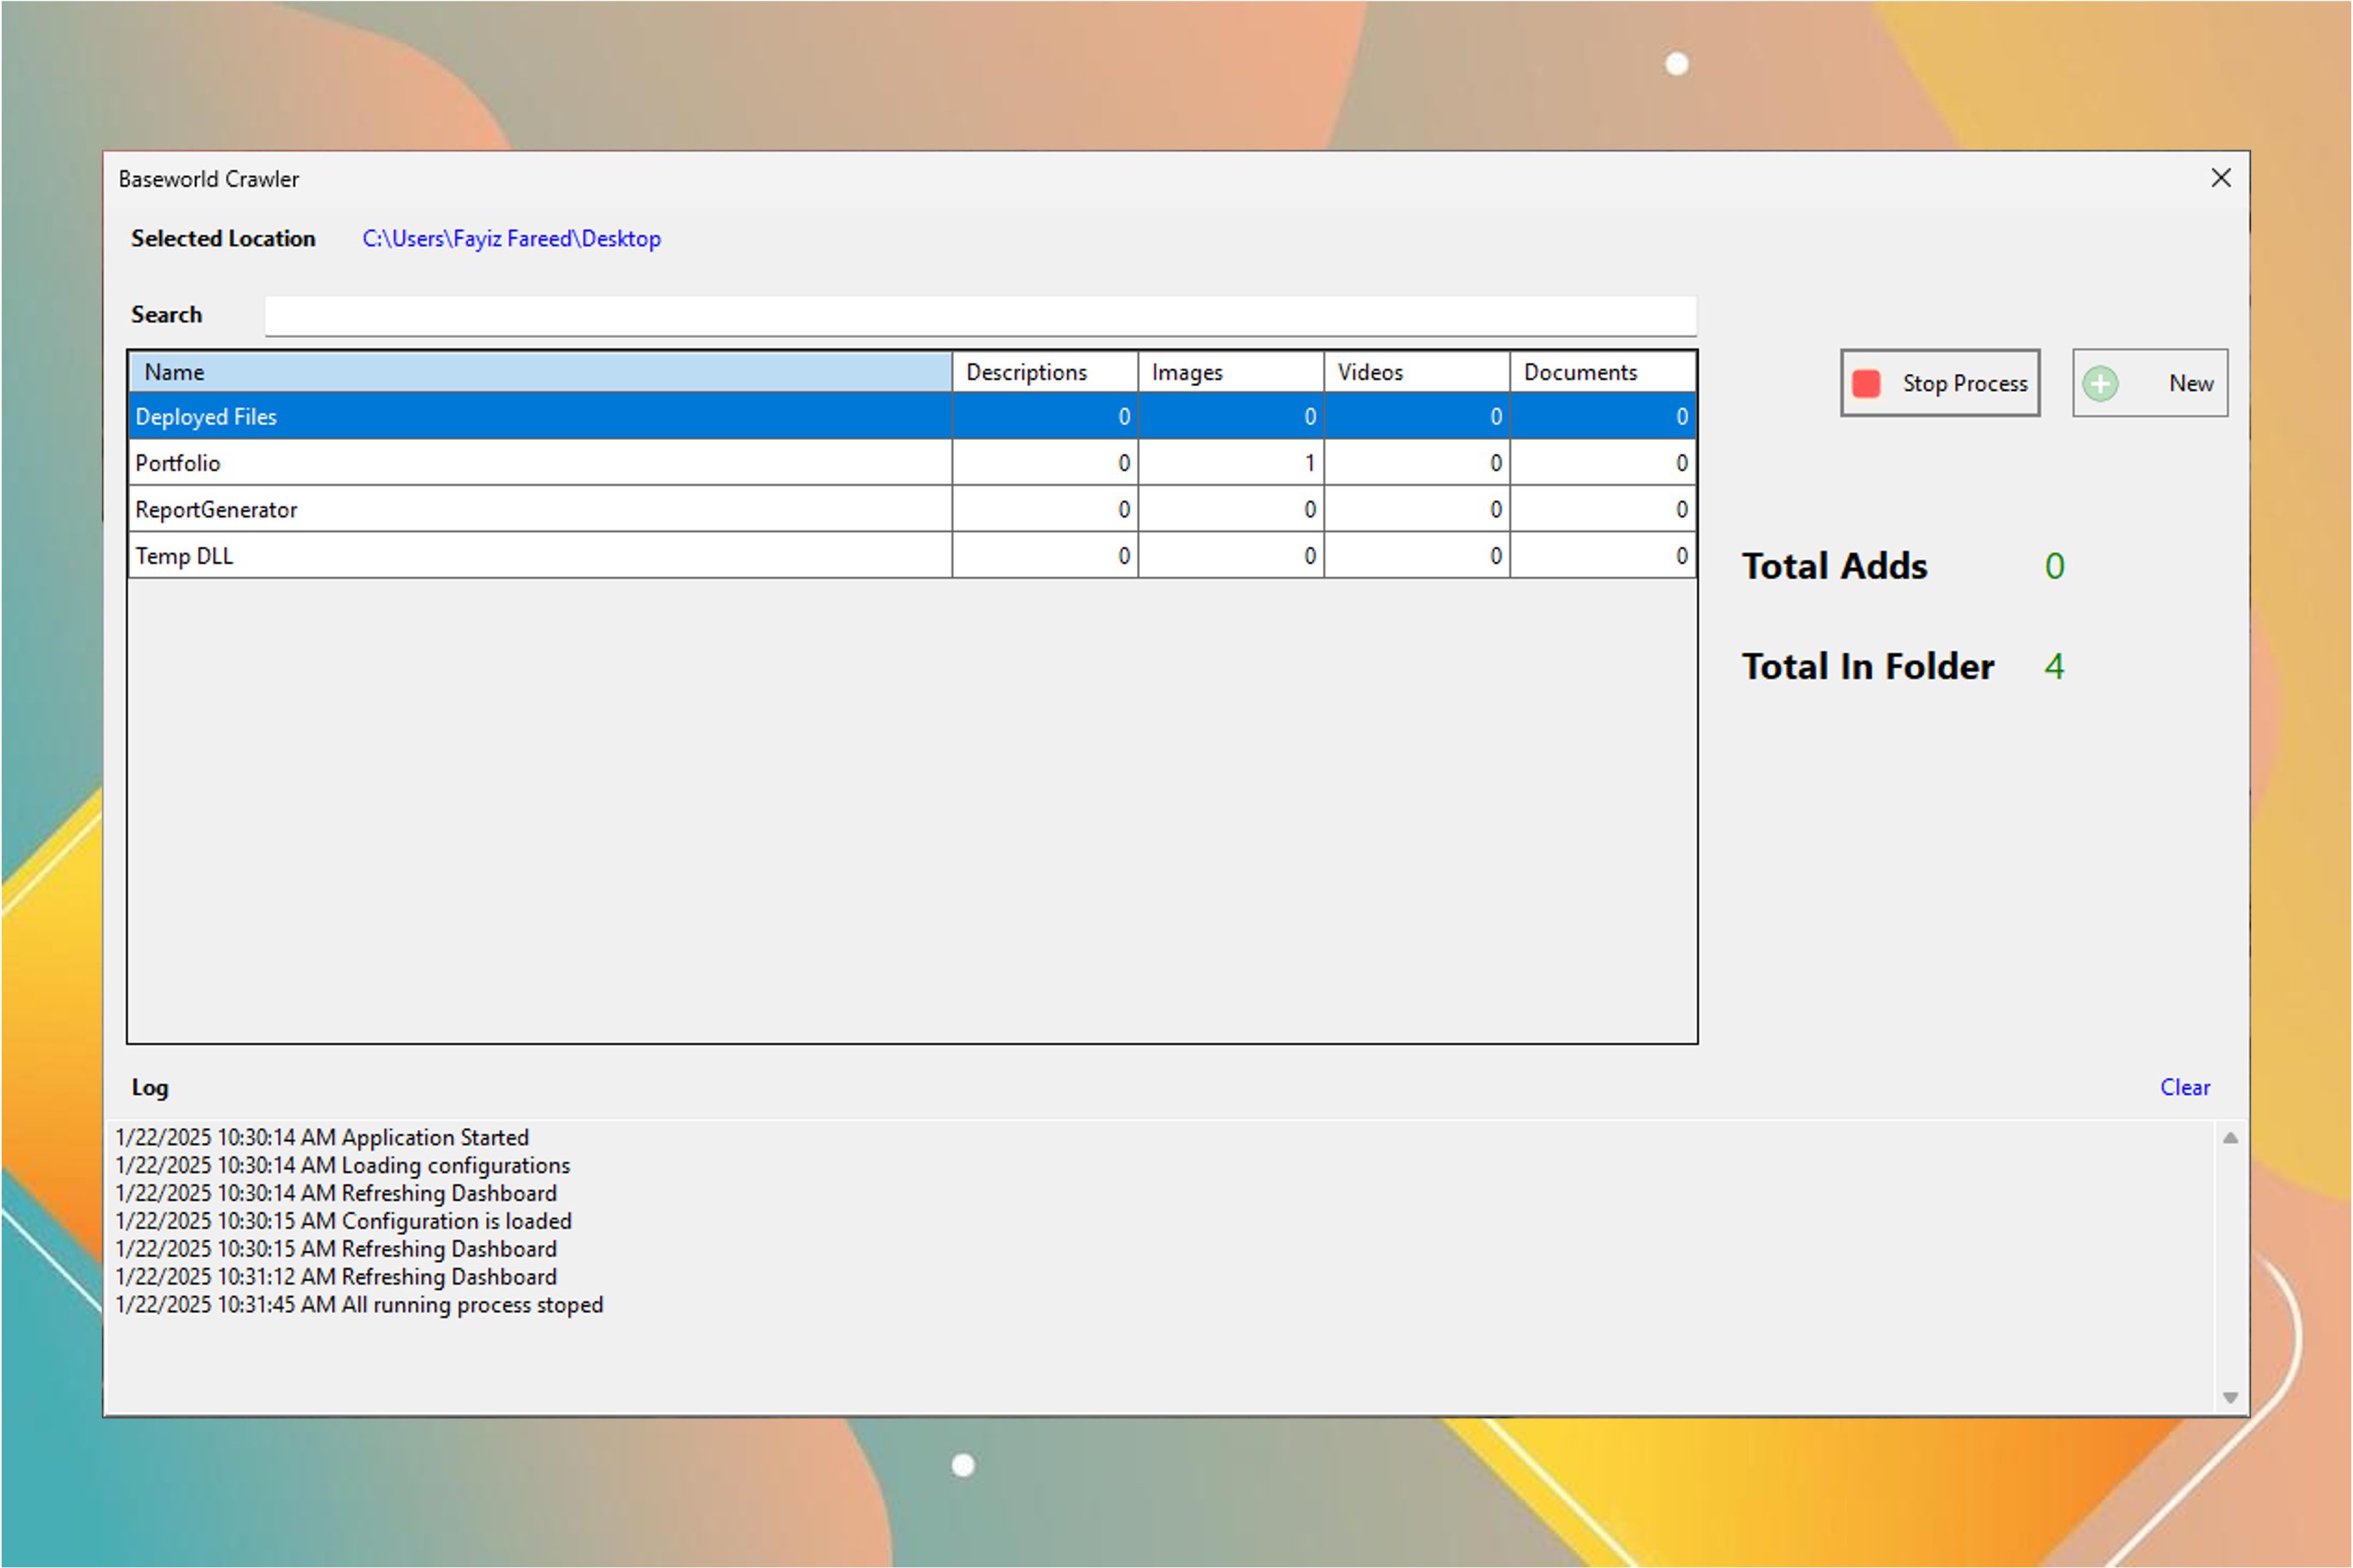The height and width of the screenshot is (1568, 2353).
Task: Click the Total In Folder value 4
Action: pyautogui.click(x=2054, y=666)
